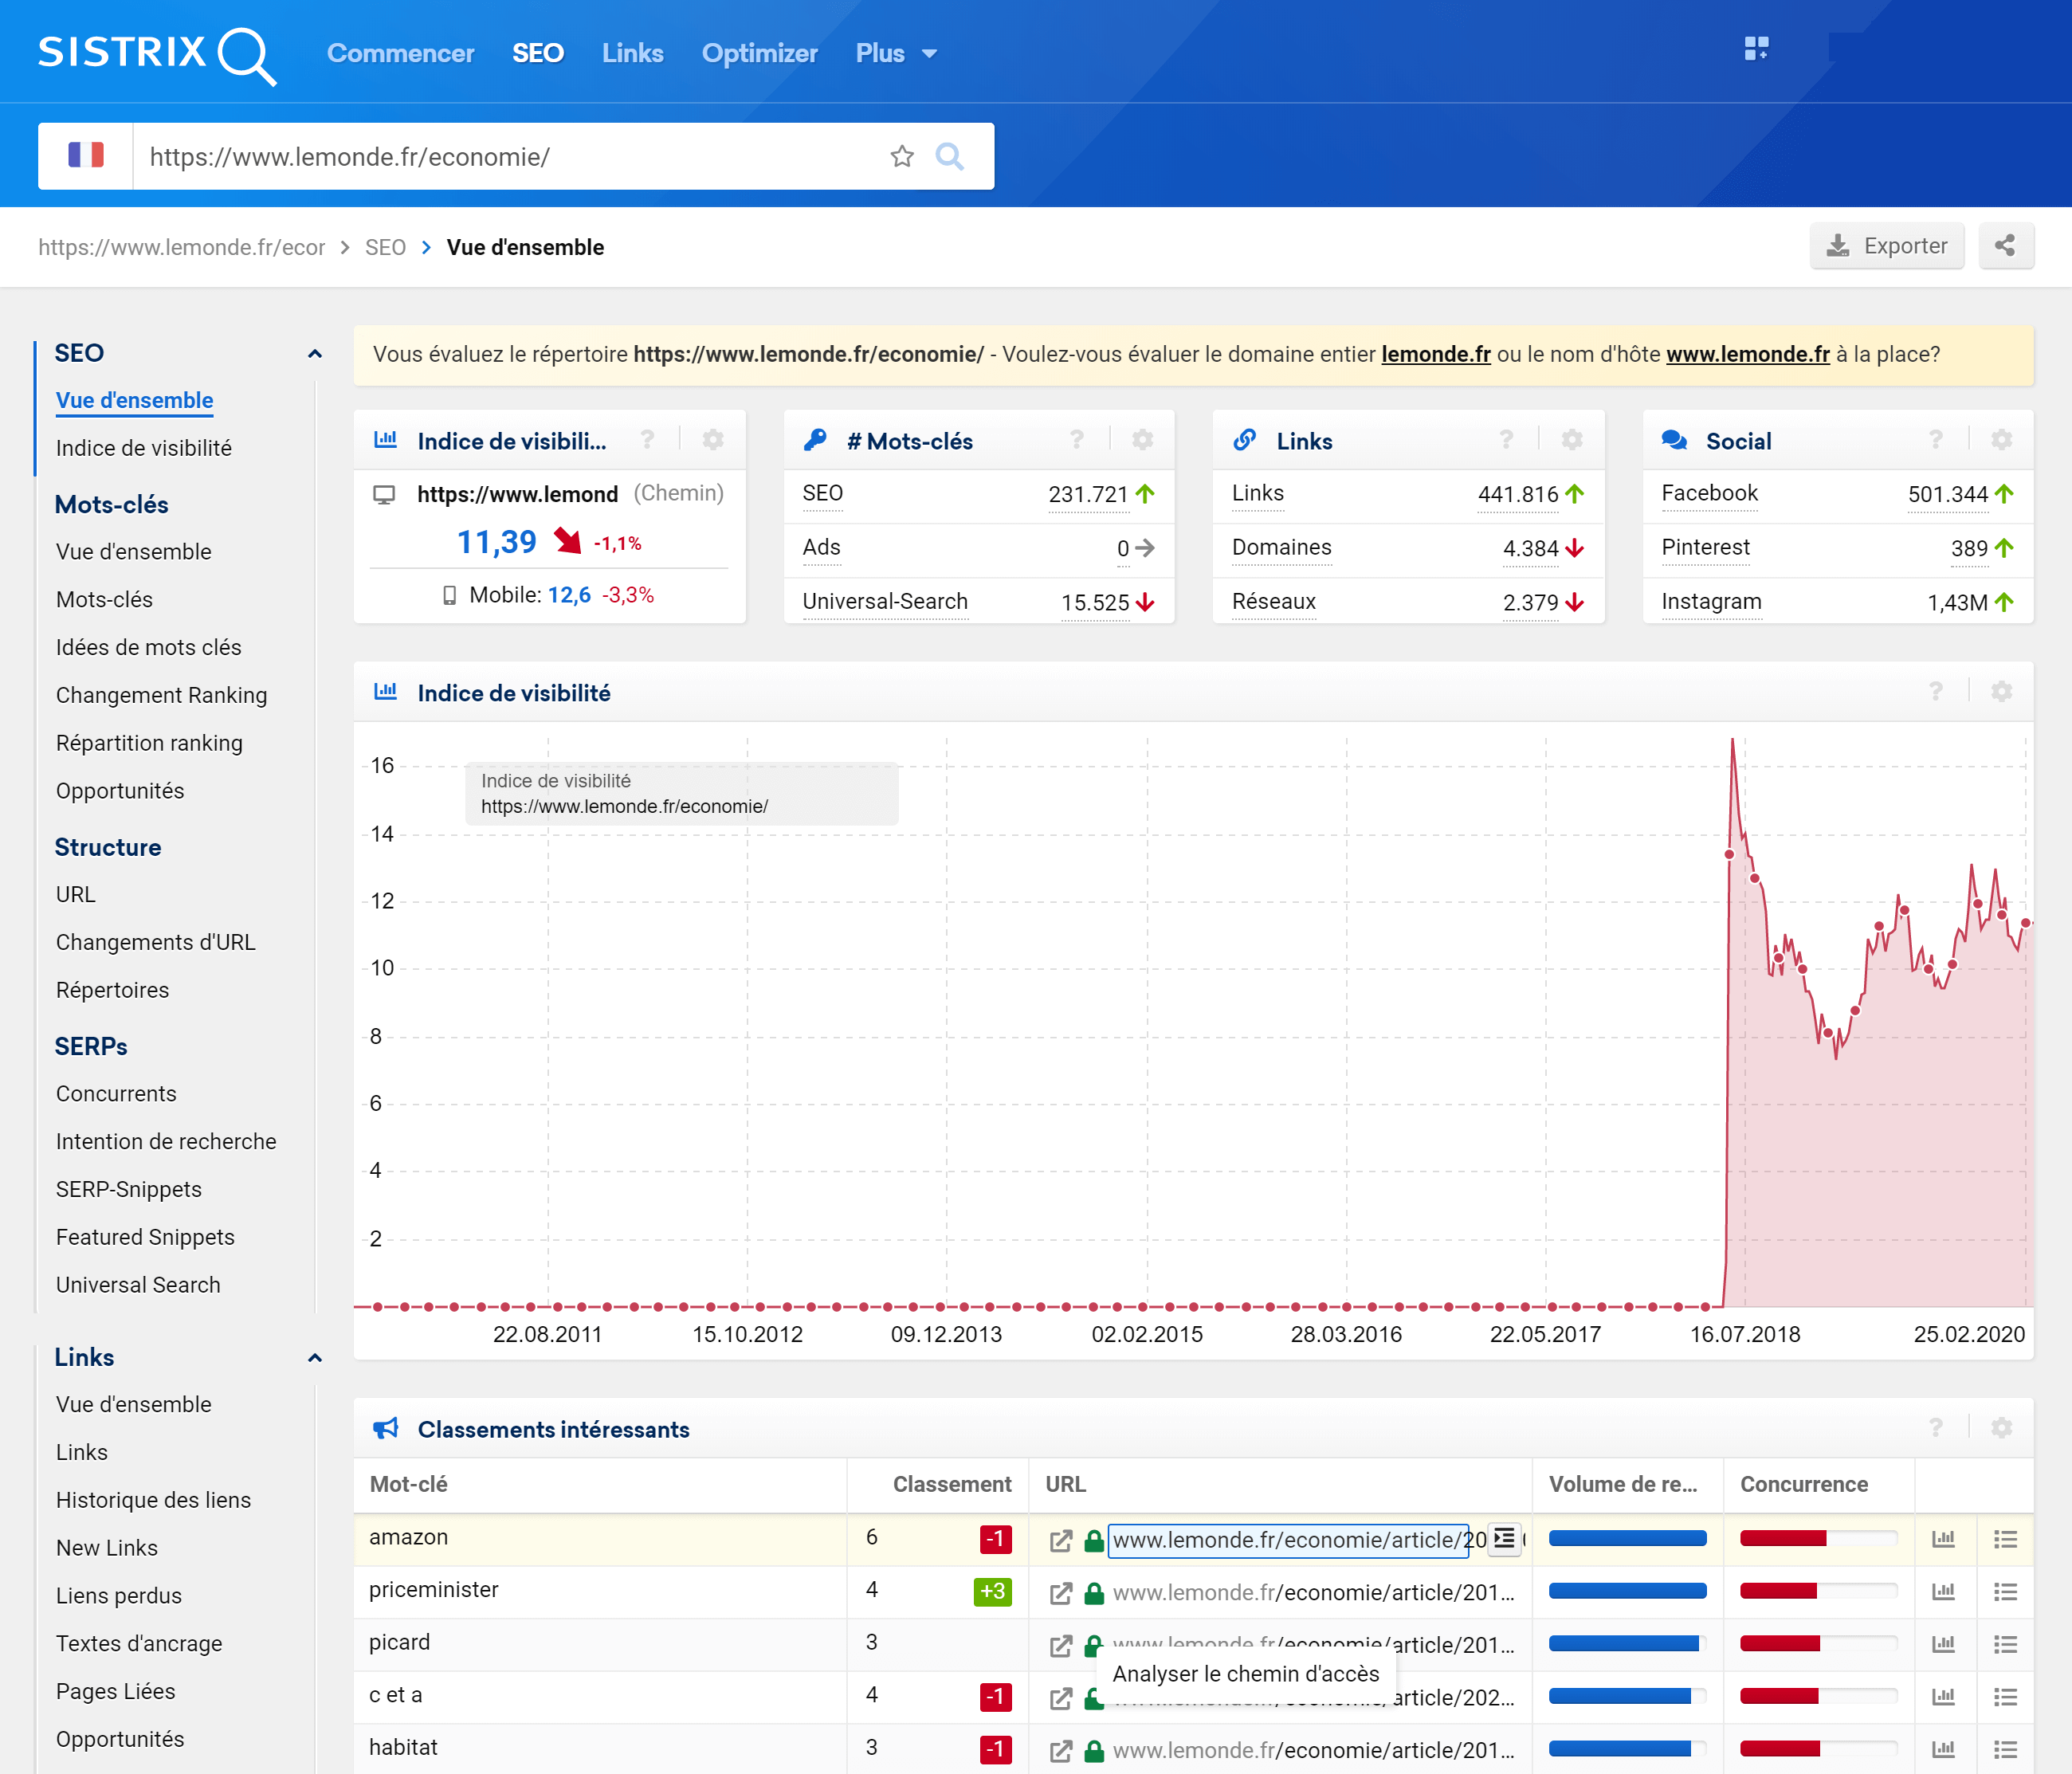Open Featured Snippets in sidebar
Viewport: 2072px width, 1774px height.
145,1237
